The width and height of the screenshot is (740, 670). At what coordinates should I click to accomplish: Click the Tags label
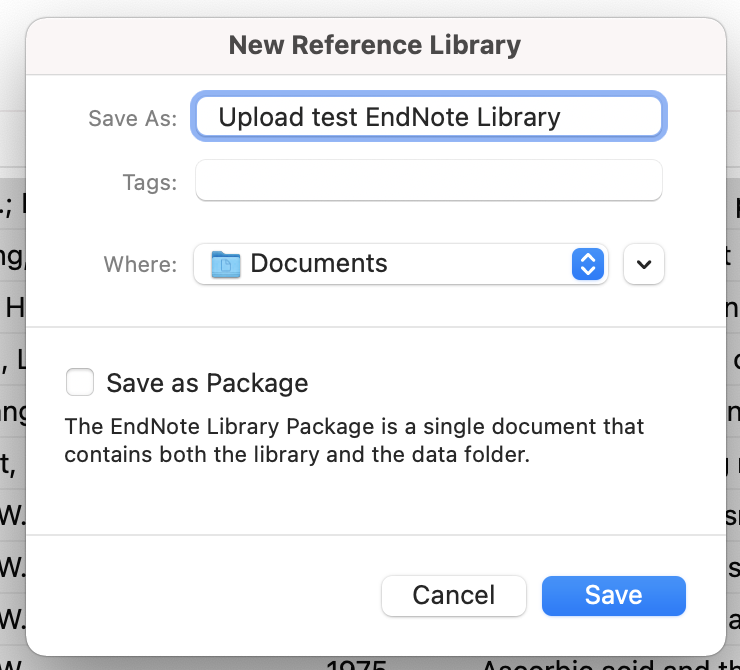pyautogui.click(x=149, y=182)
